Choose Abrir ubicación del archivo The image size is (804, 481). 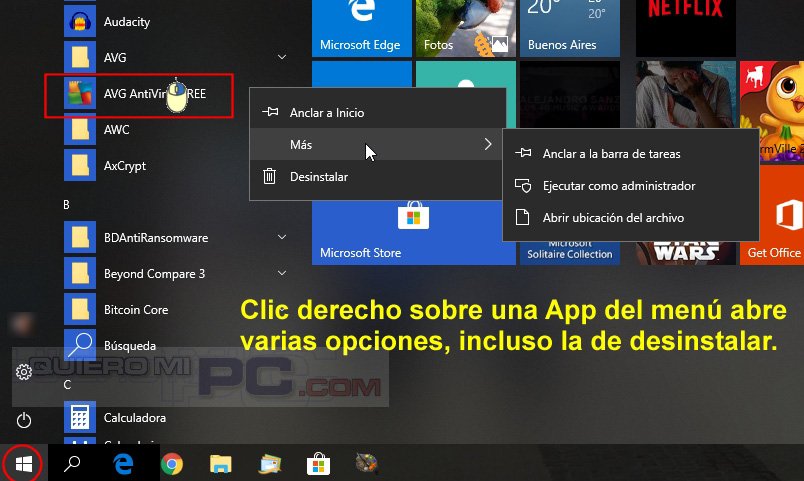point(630,218)
